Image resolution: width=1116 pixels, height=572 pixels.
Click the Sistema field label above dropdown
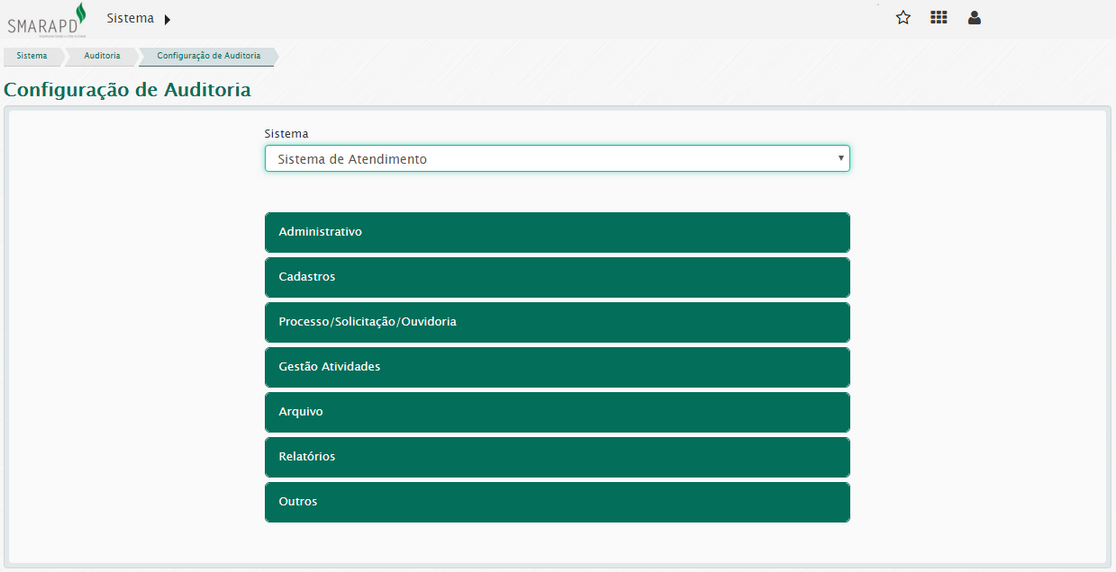pyautogui.click(x=286, y=134)
